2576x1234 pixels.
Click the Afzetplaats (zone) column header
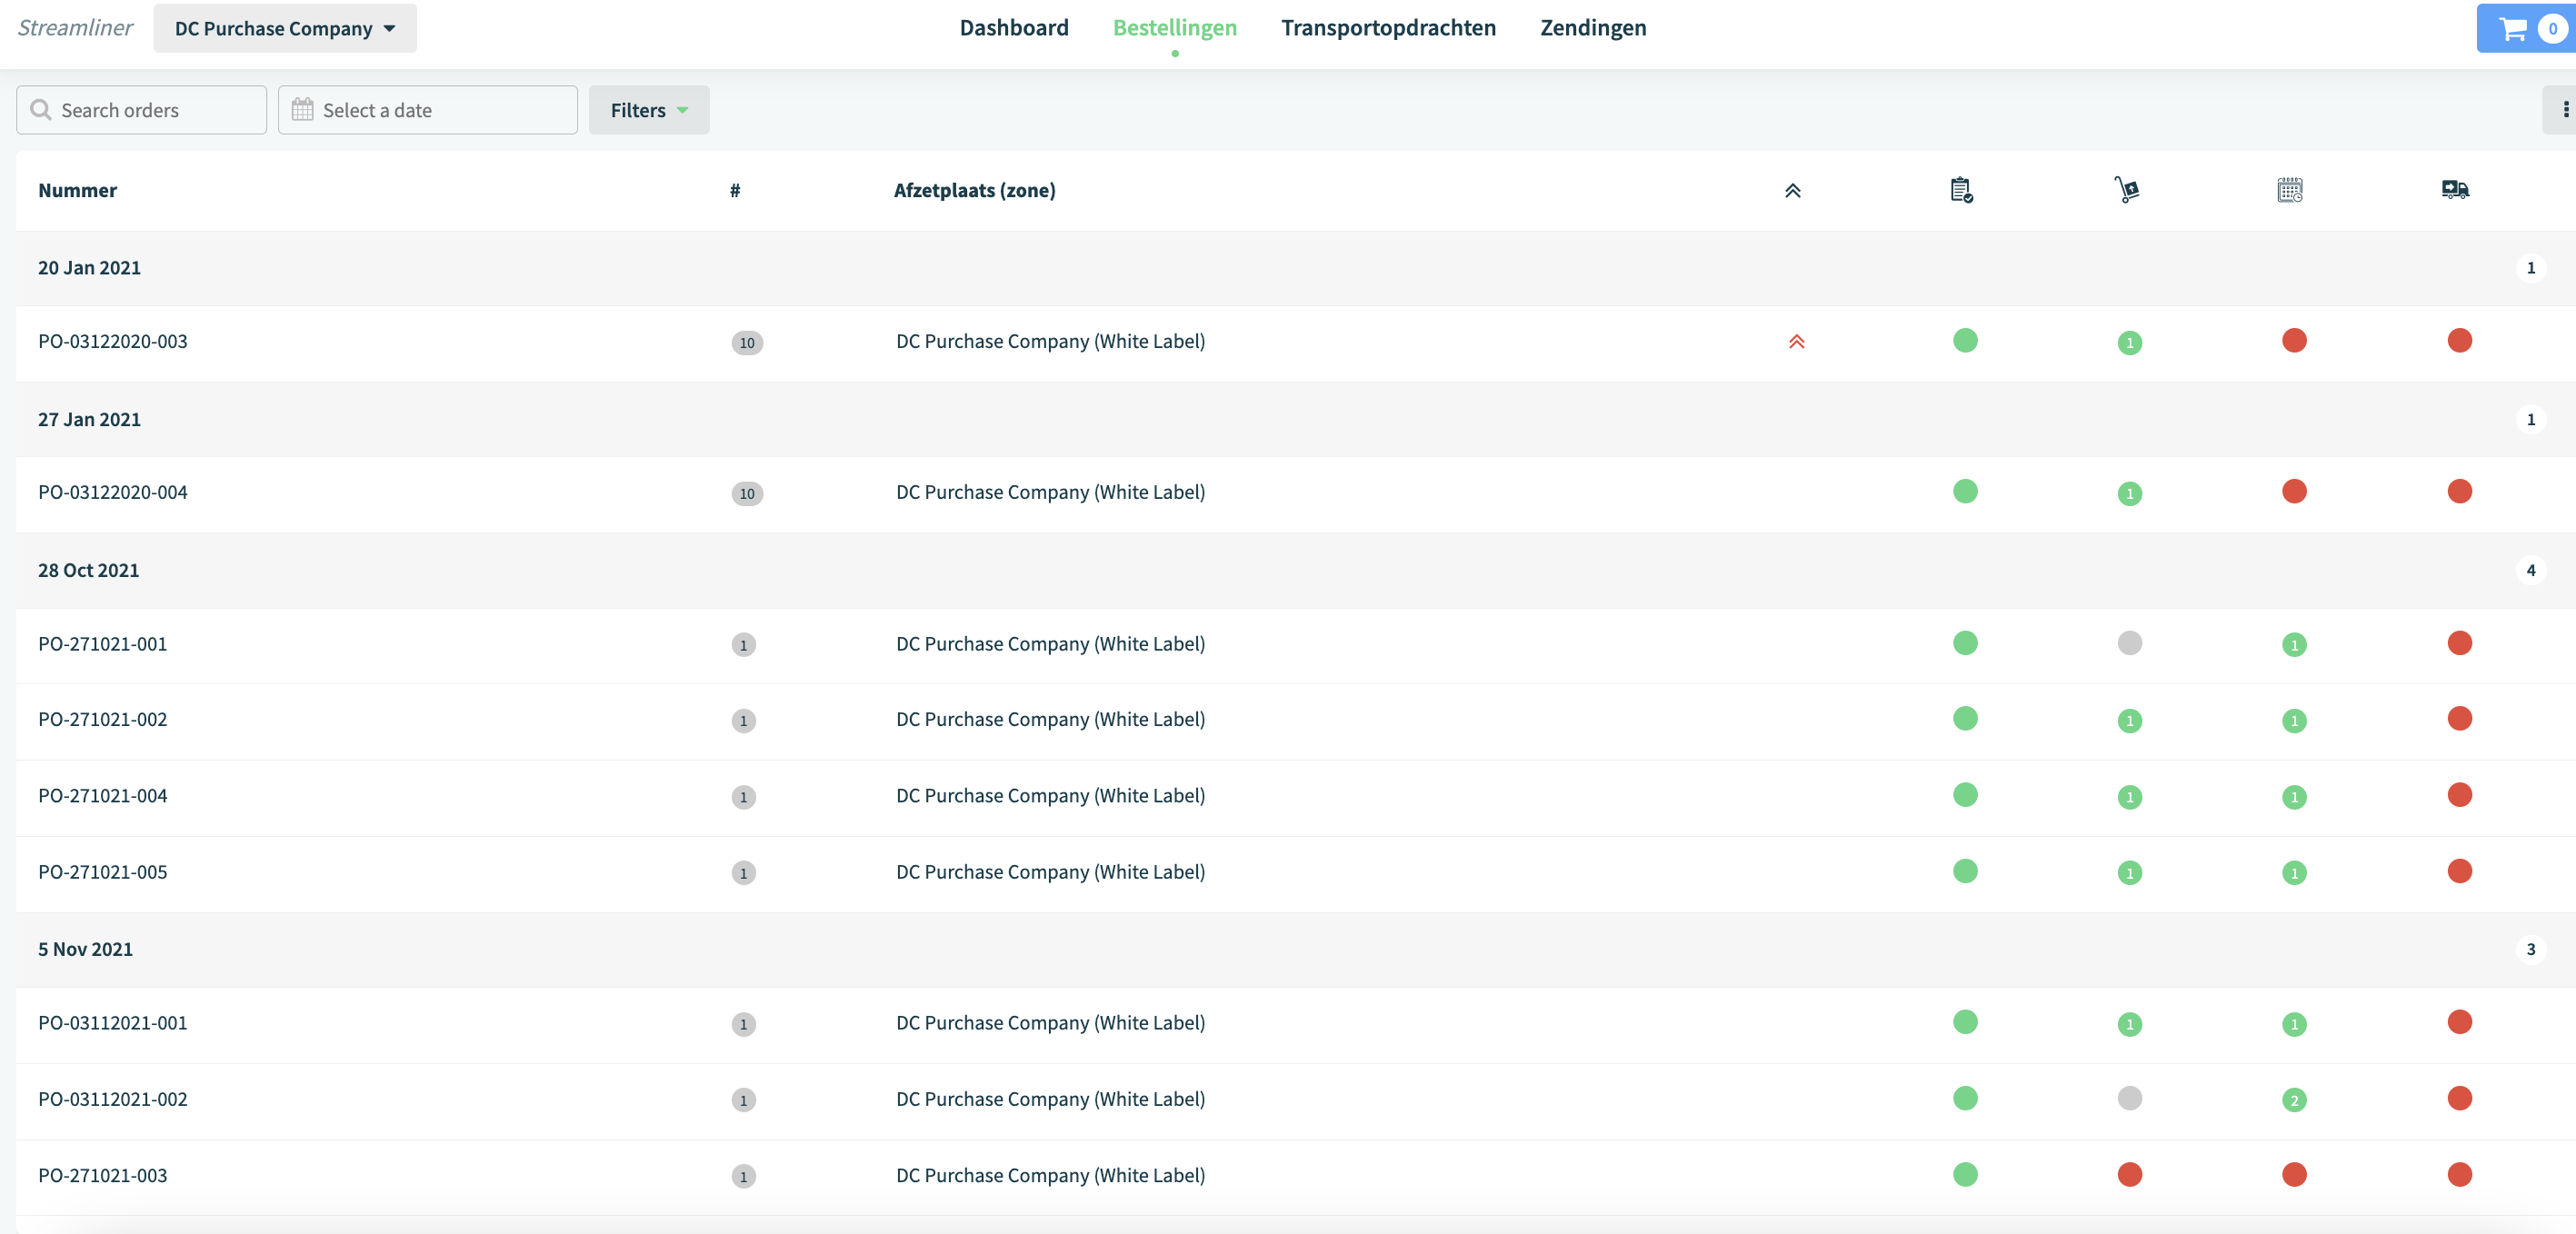point(974,190)
